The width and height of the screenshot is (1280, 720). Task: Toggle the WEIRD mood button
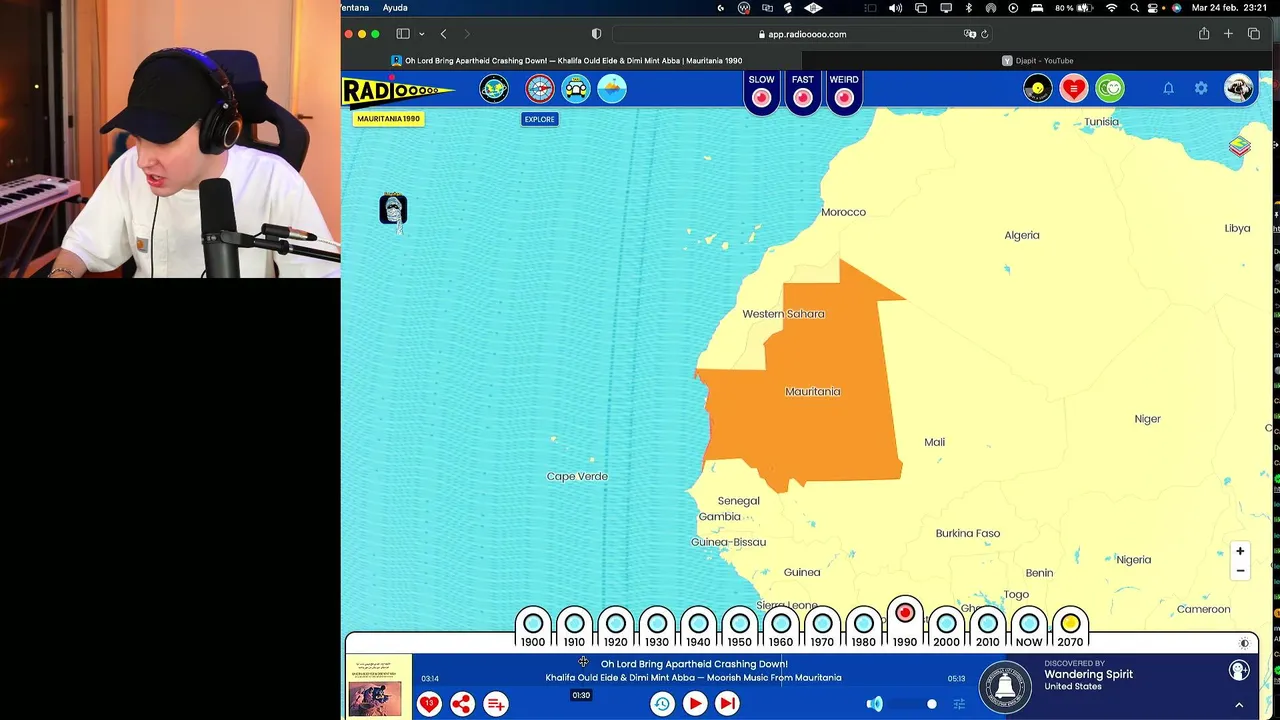[844, 92]
